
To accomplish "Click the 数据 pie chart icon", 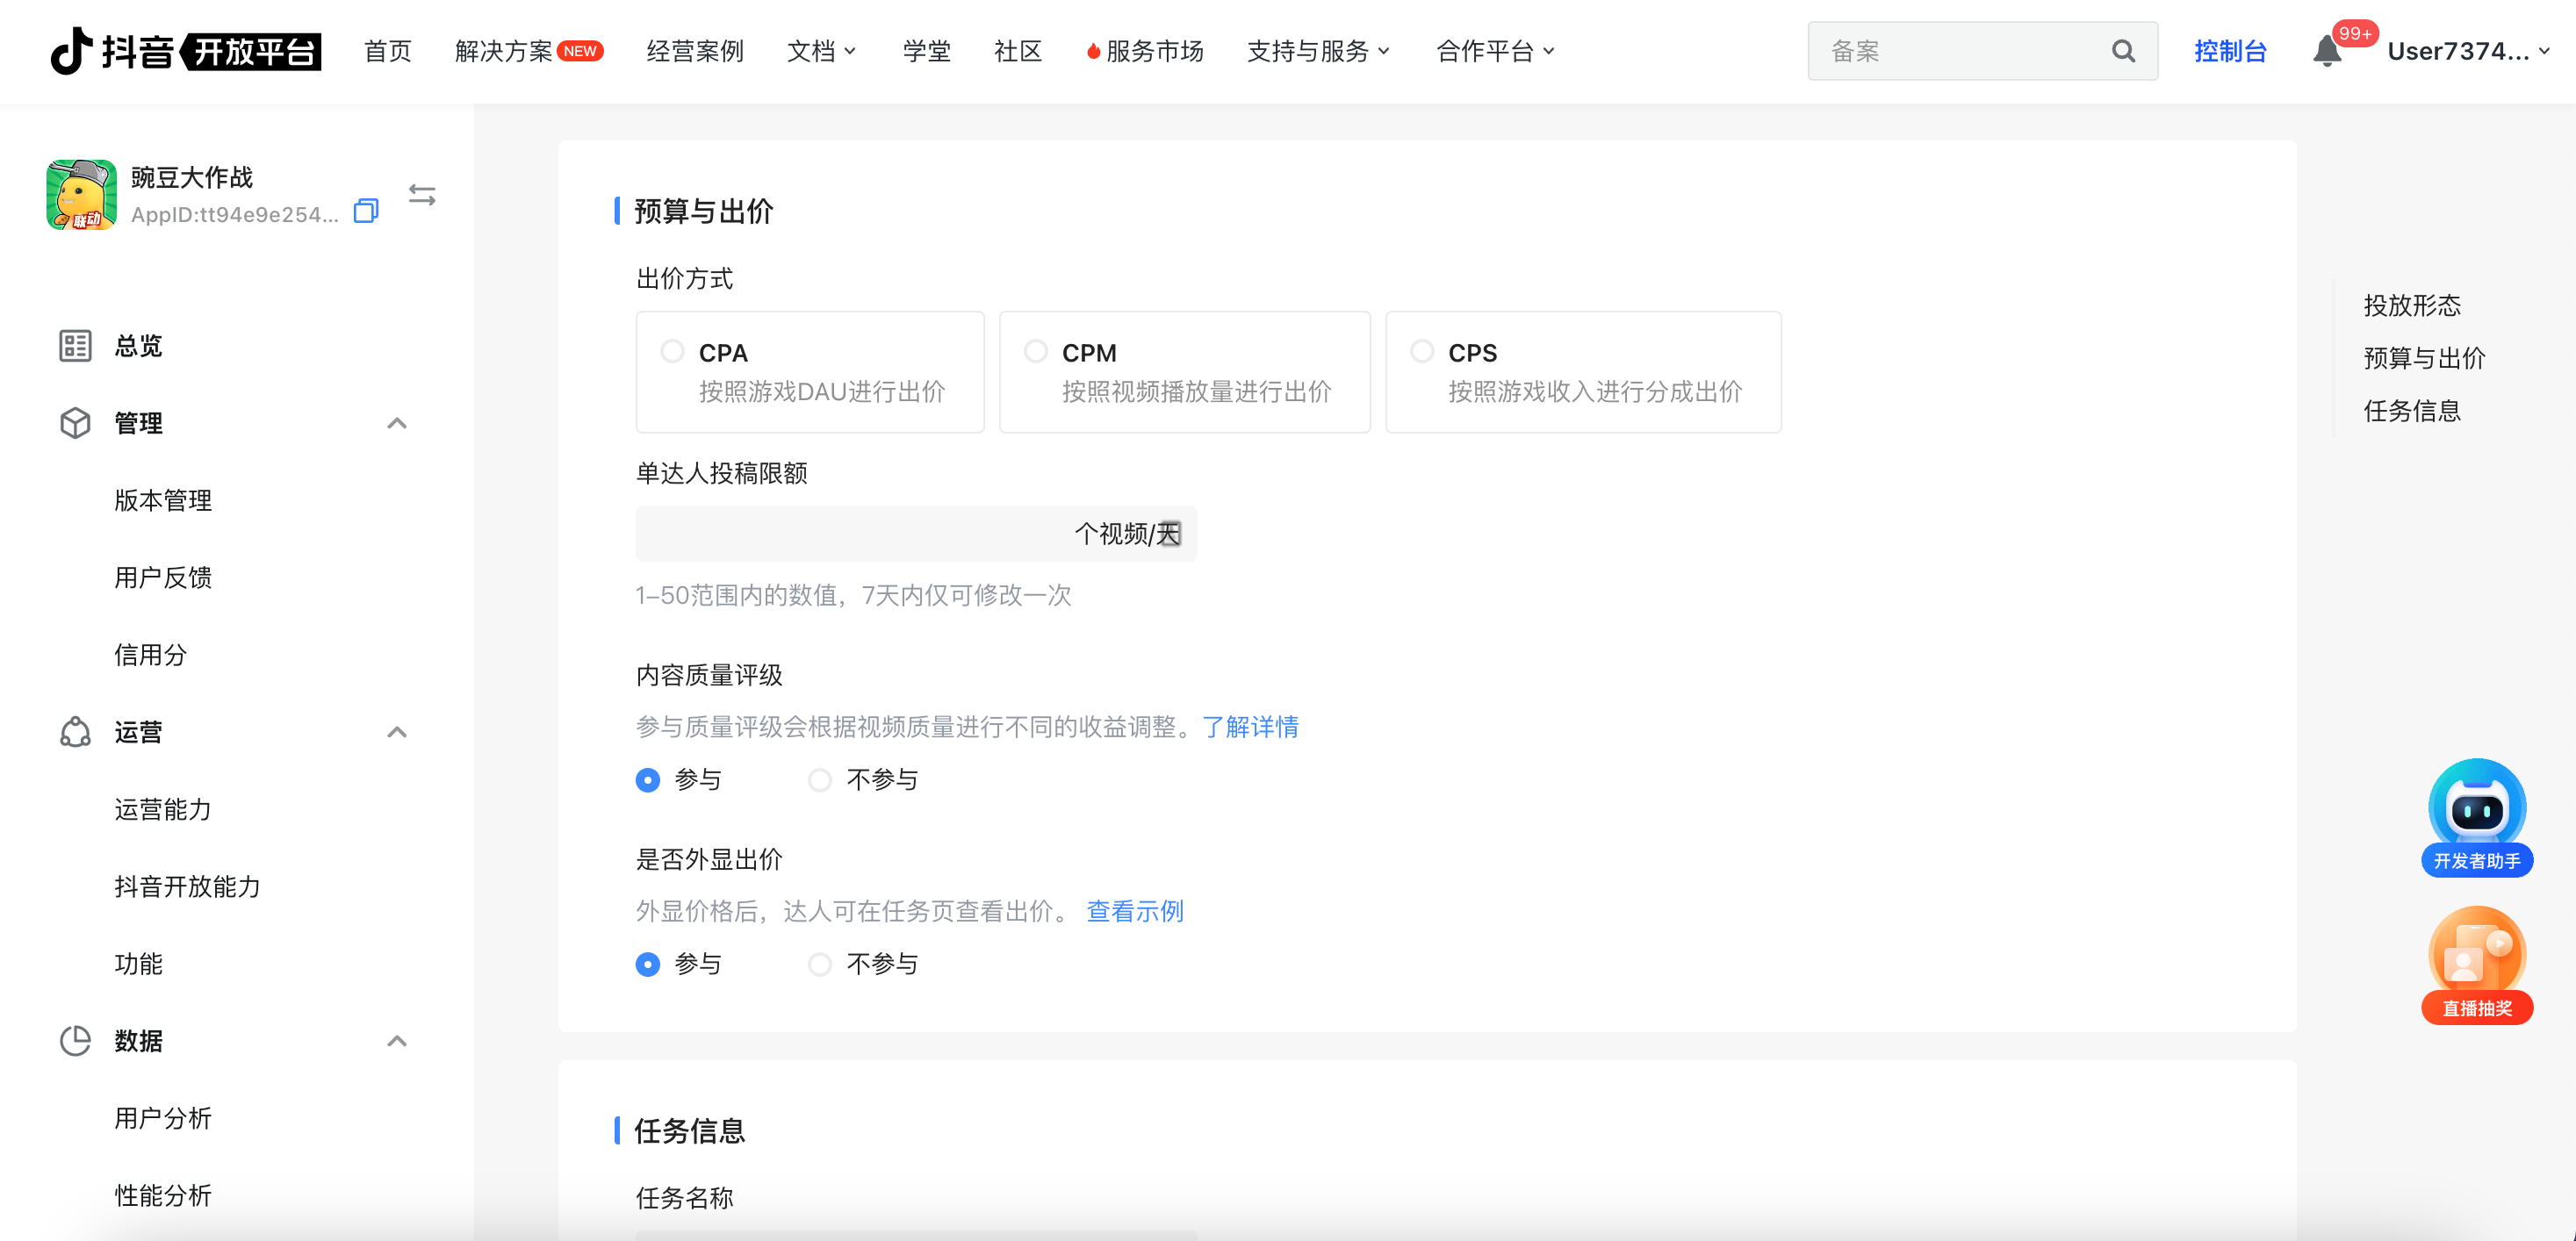I will pos(75,1041).
